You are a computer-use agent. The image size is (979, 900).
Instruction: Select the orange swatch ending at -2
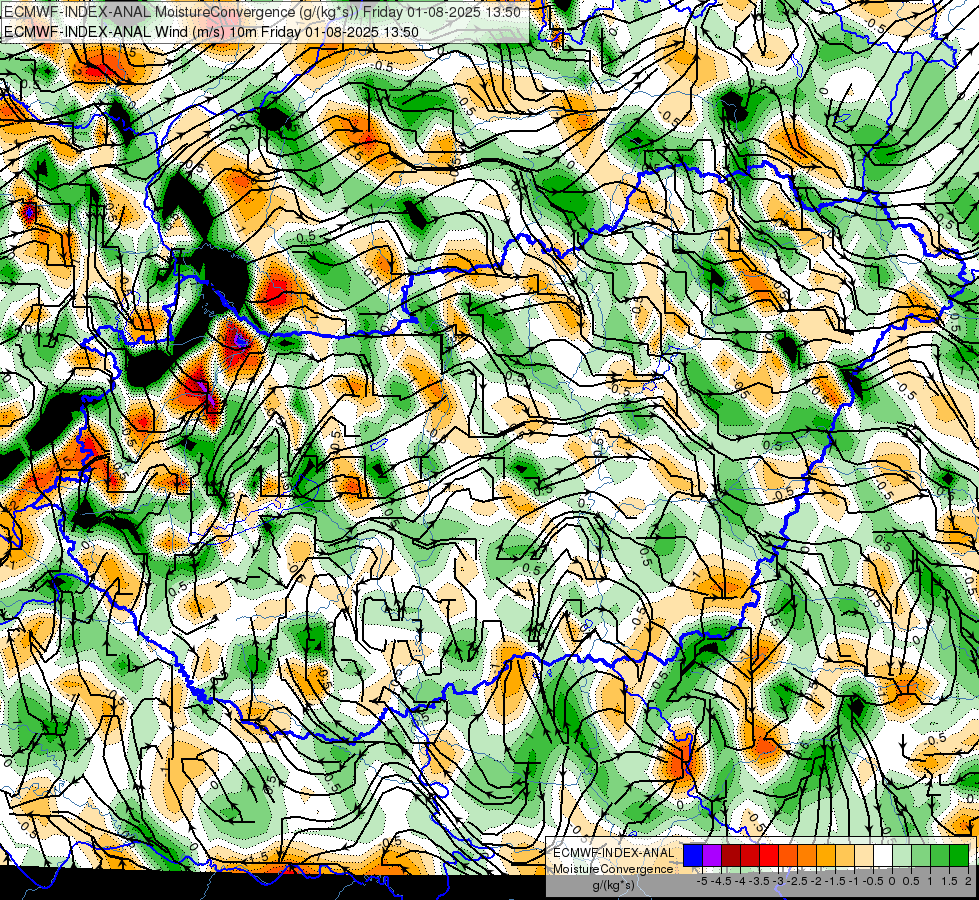(807, 855)
